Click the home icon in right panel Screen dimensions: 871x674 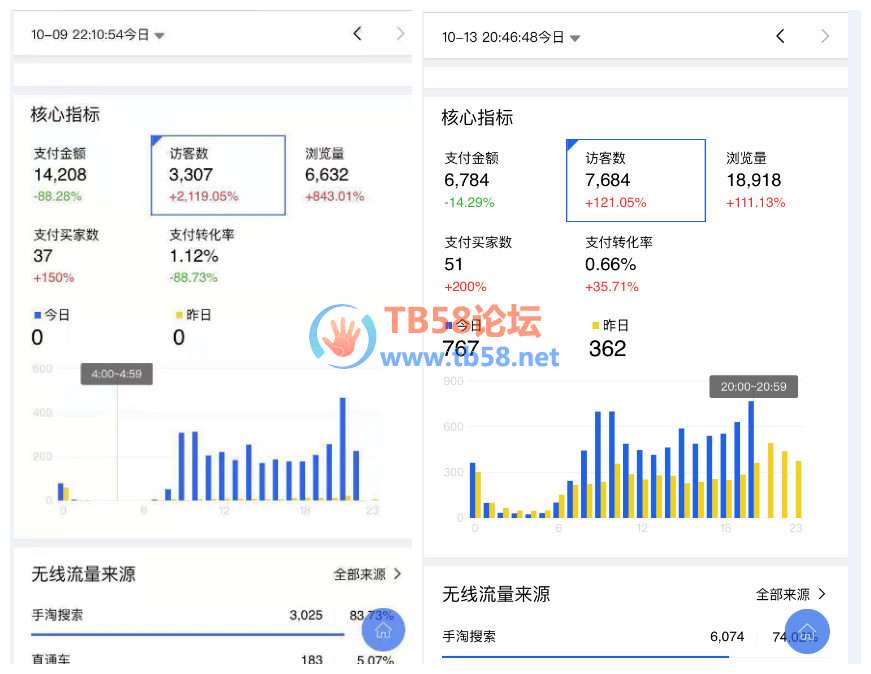(x=807, y=631)
